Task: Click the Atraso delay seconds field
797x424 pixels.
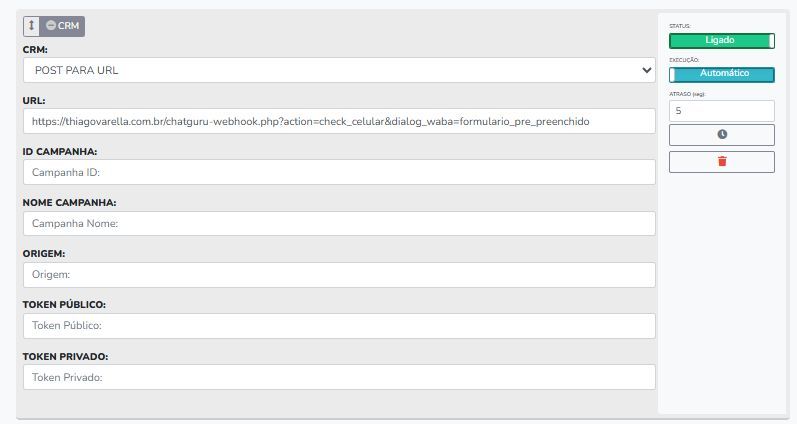Action: (722, 111)
